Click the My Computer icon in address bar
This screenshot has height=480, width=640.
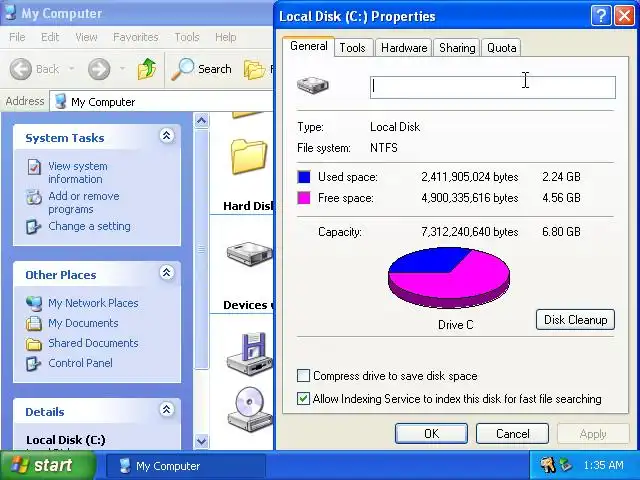(60, 102)
